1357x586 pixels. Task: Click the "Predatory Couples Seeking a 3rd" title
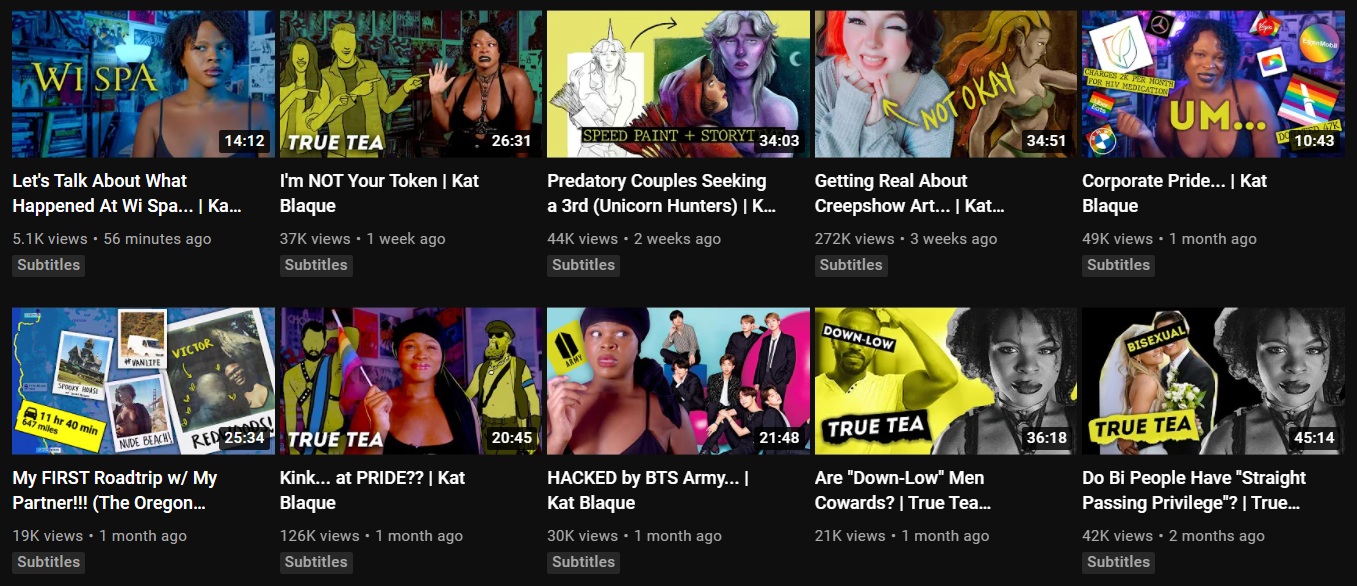click(x=661, y=193)
